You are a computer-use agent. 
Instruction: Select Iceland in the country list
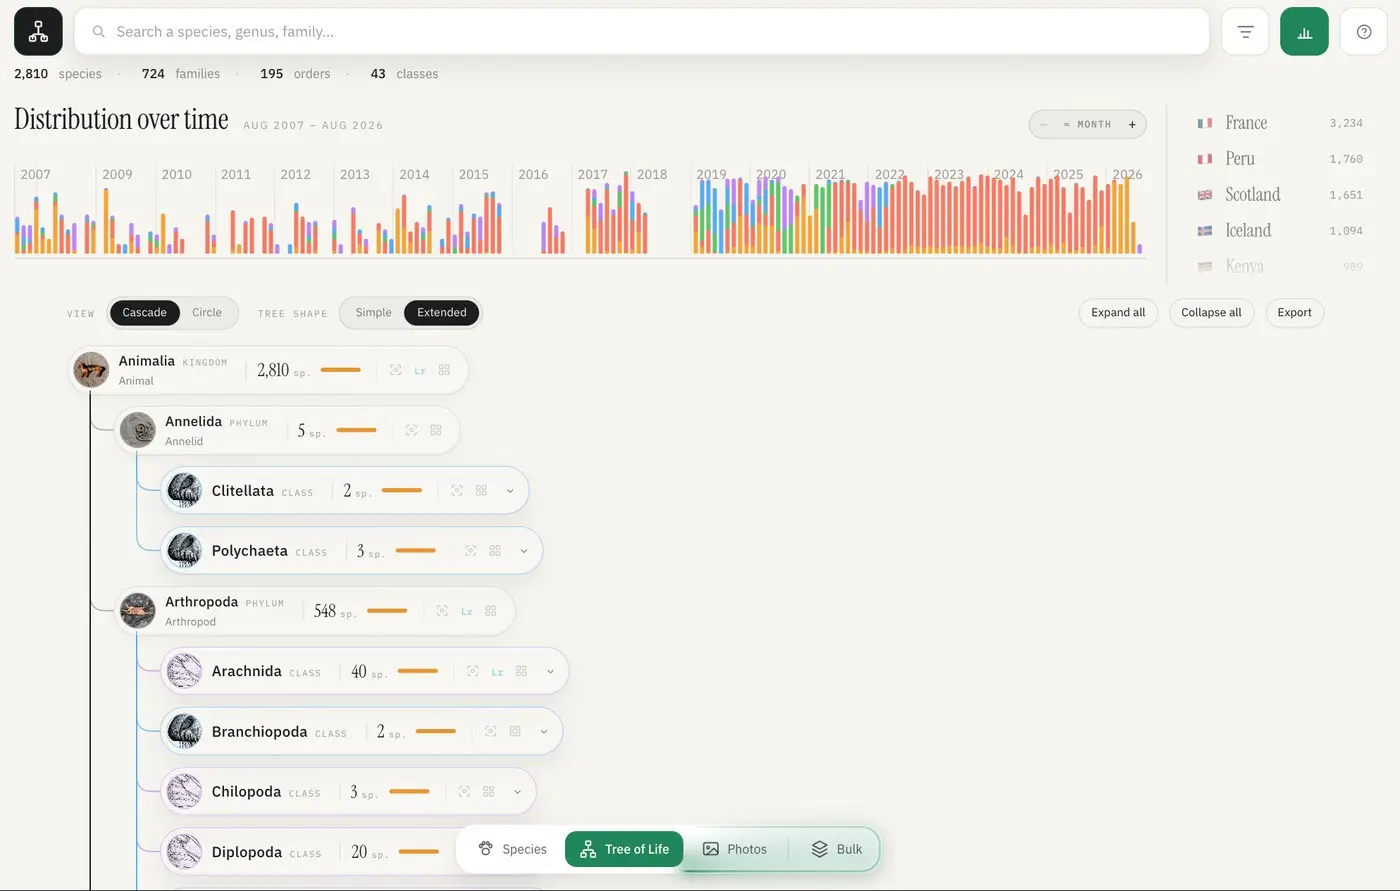point(1280,231)
